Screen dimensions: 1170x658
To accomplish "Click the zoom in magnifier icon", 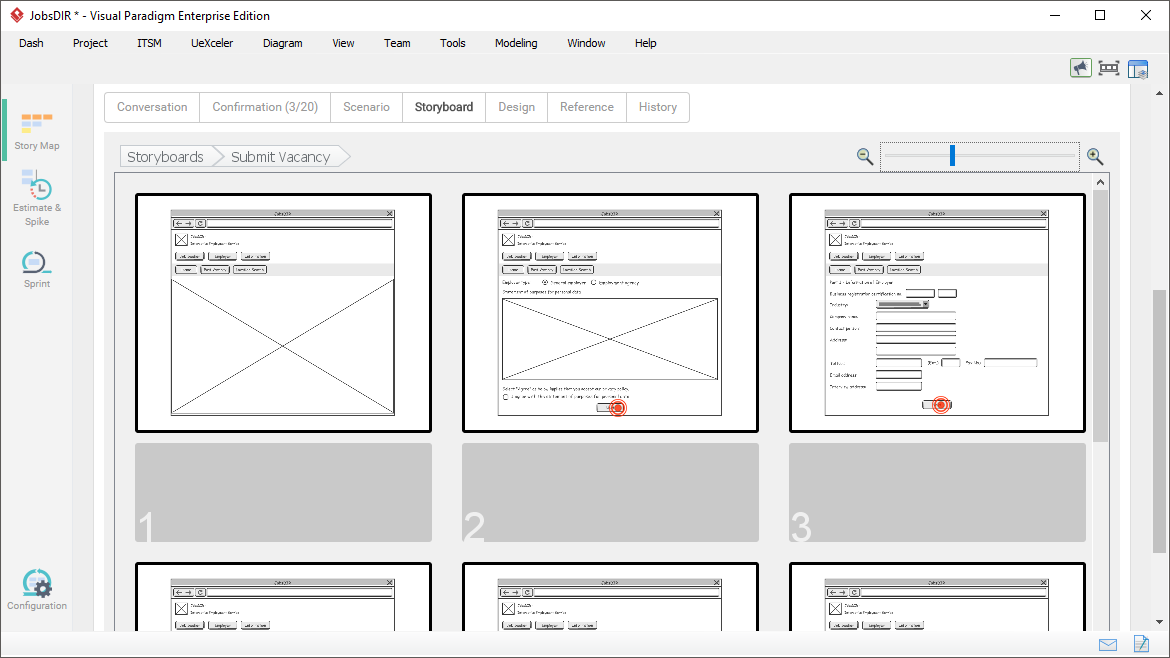I will 1095,157.
